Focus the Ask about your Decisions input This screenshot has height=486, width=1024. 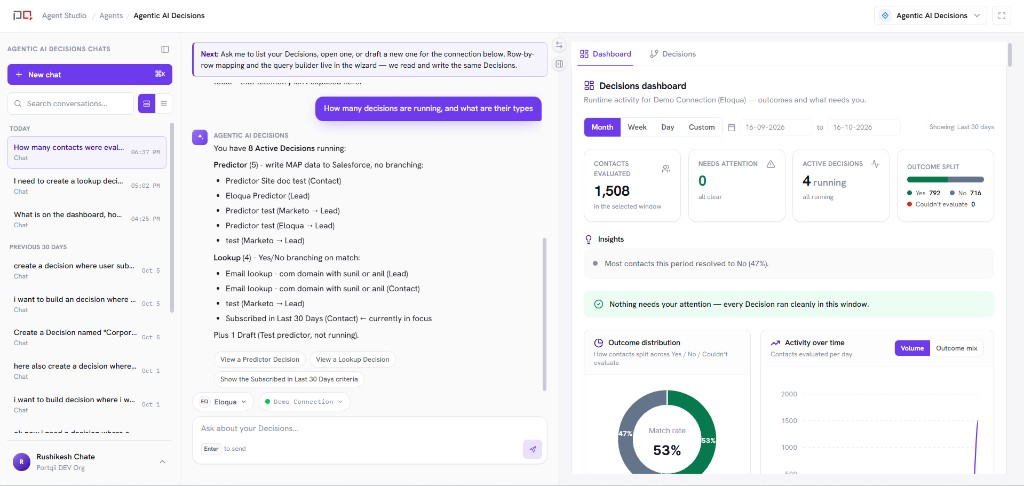369,429
